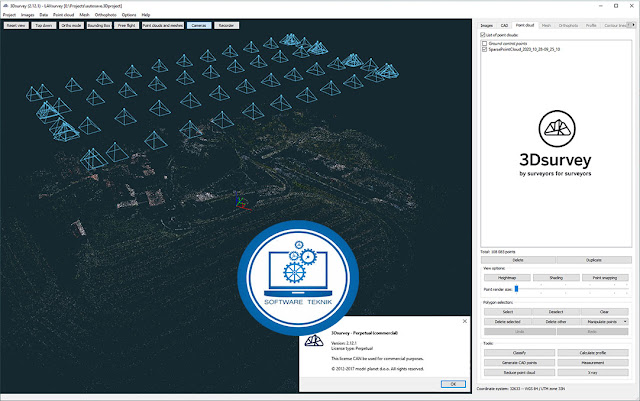Click the Redo button

click(x=593, y=332)
